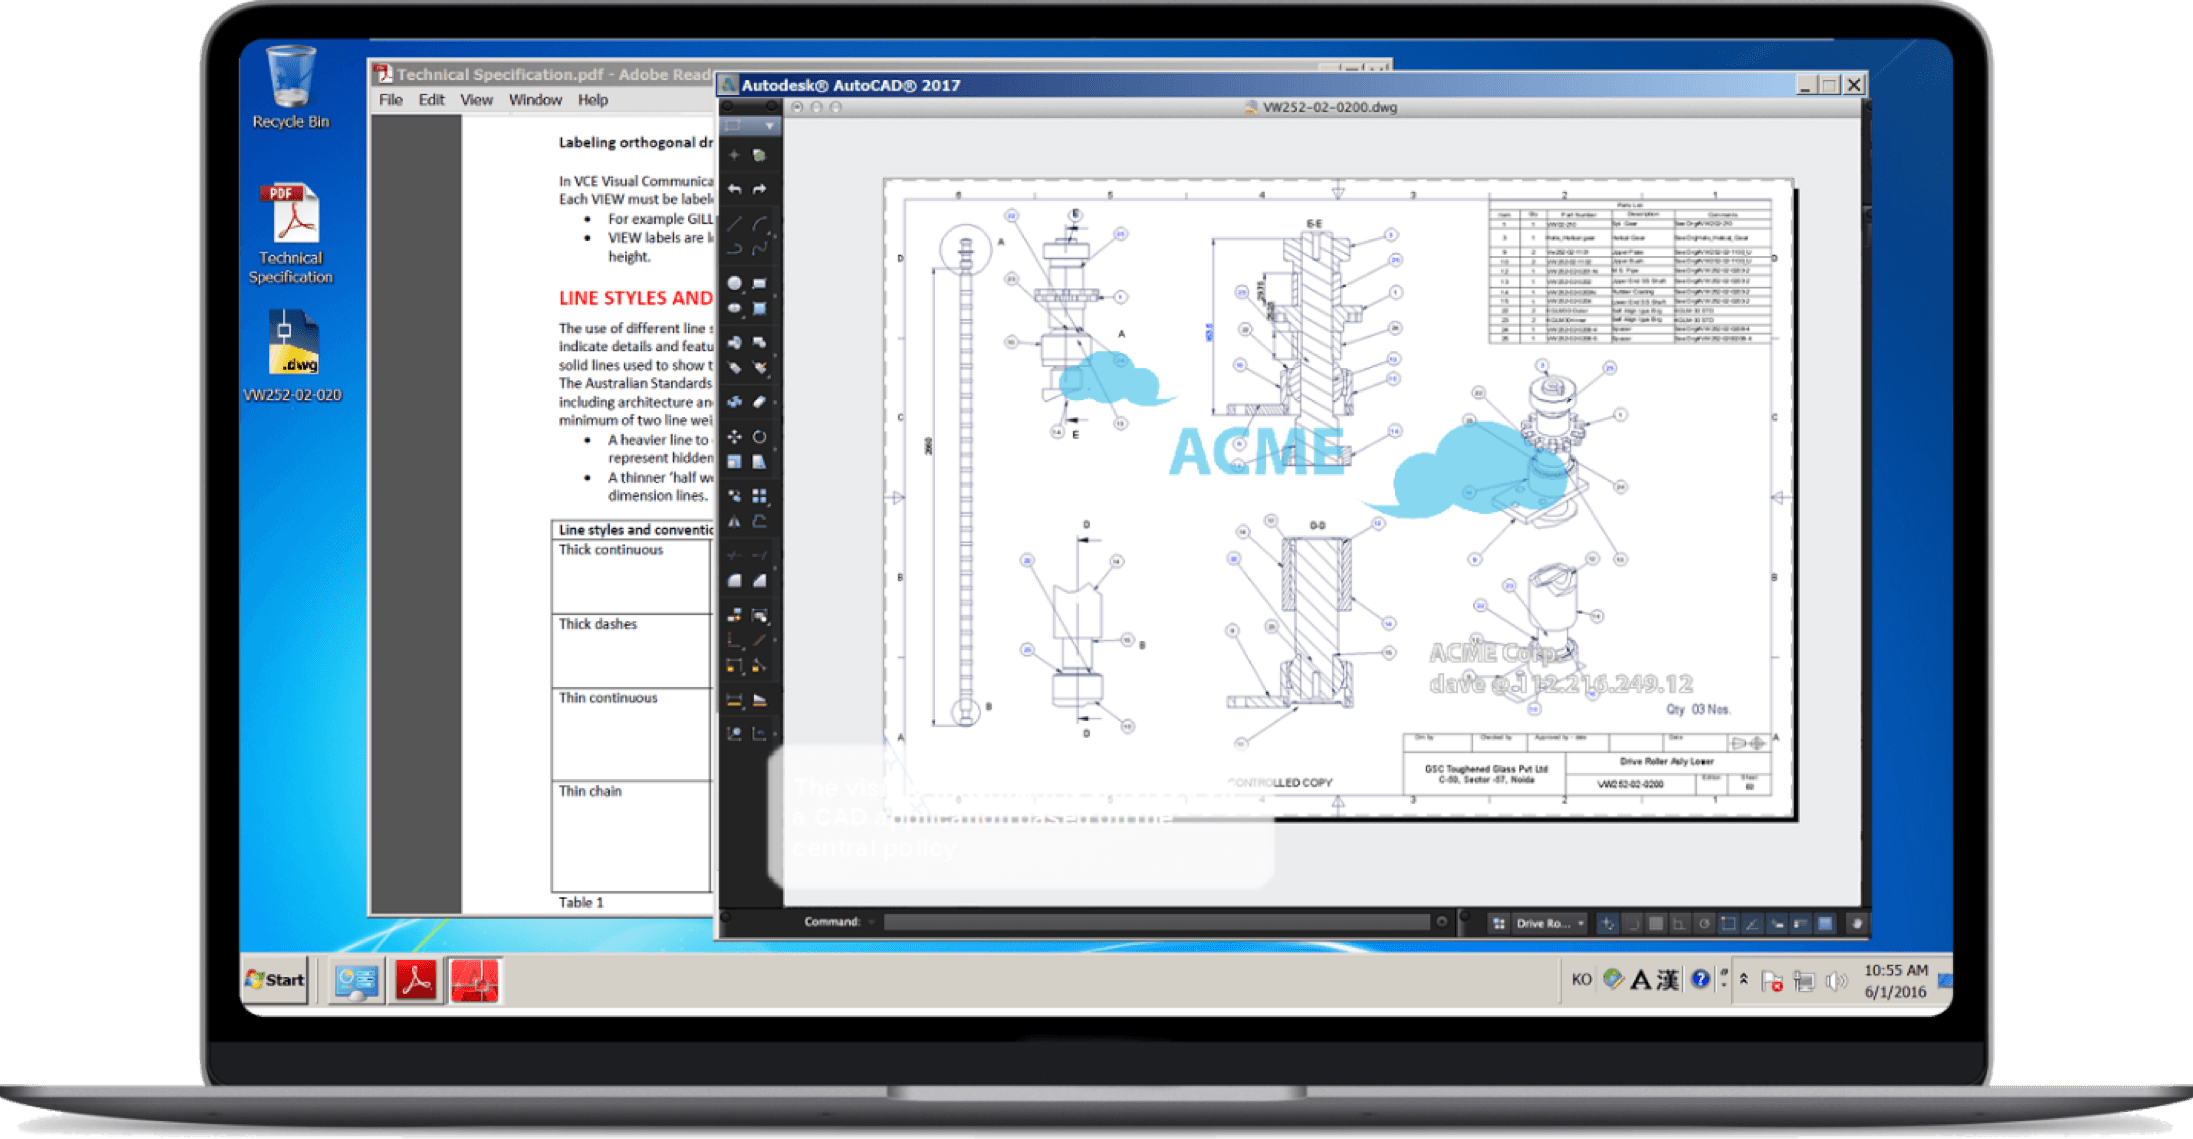
Task: Click the Undo arrow in AutoCAD toolbar
Action: coord(735,189)
